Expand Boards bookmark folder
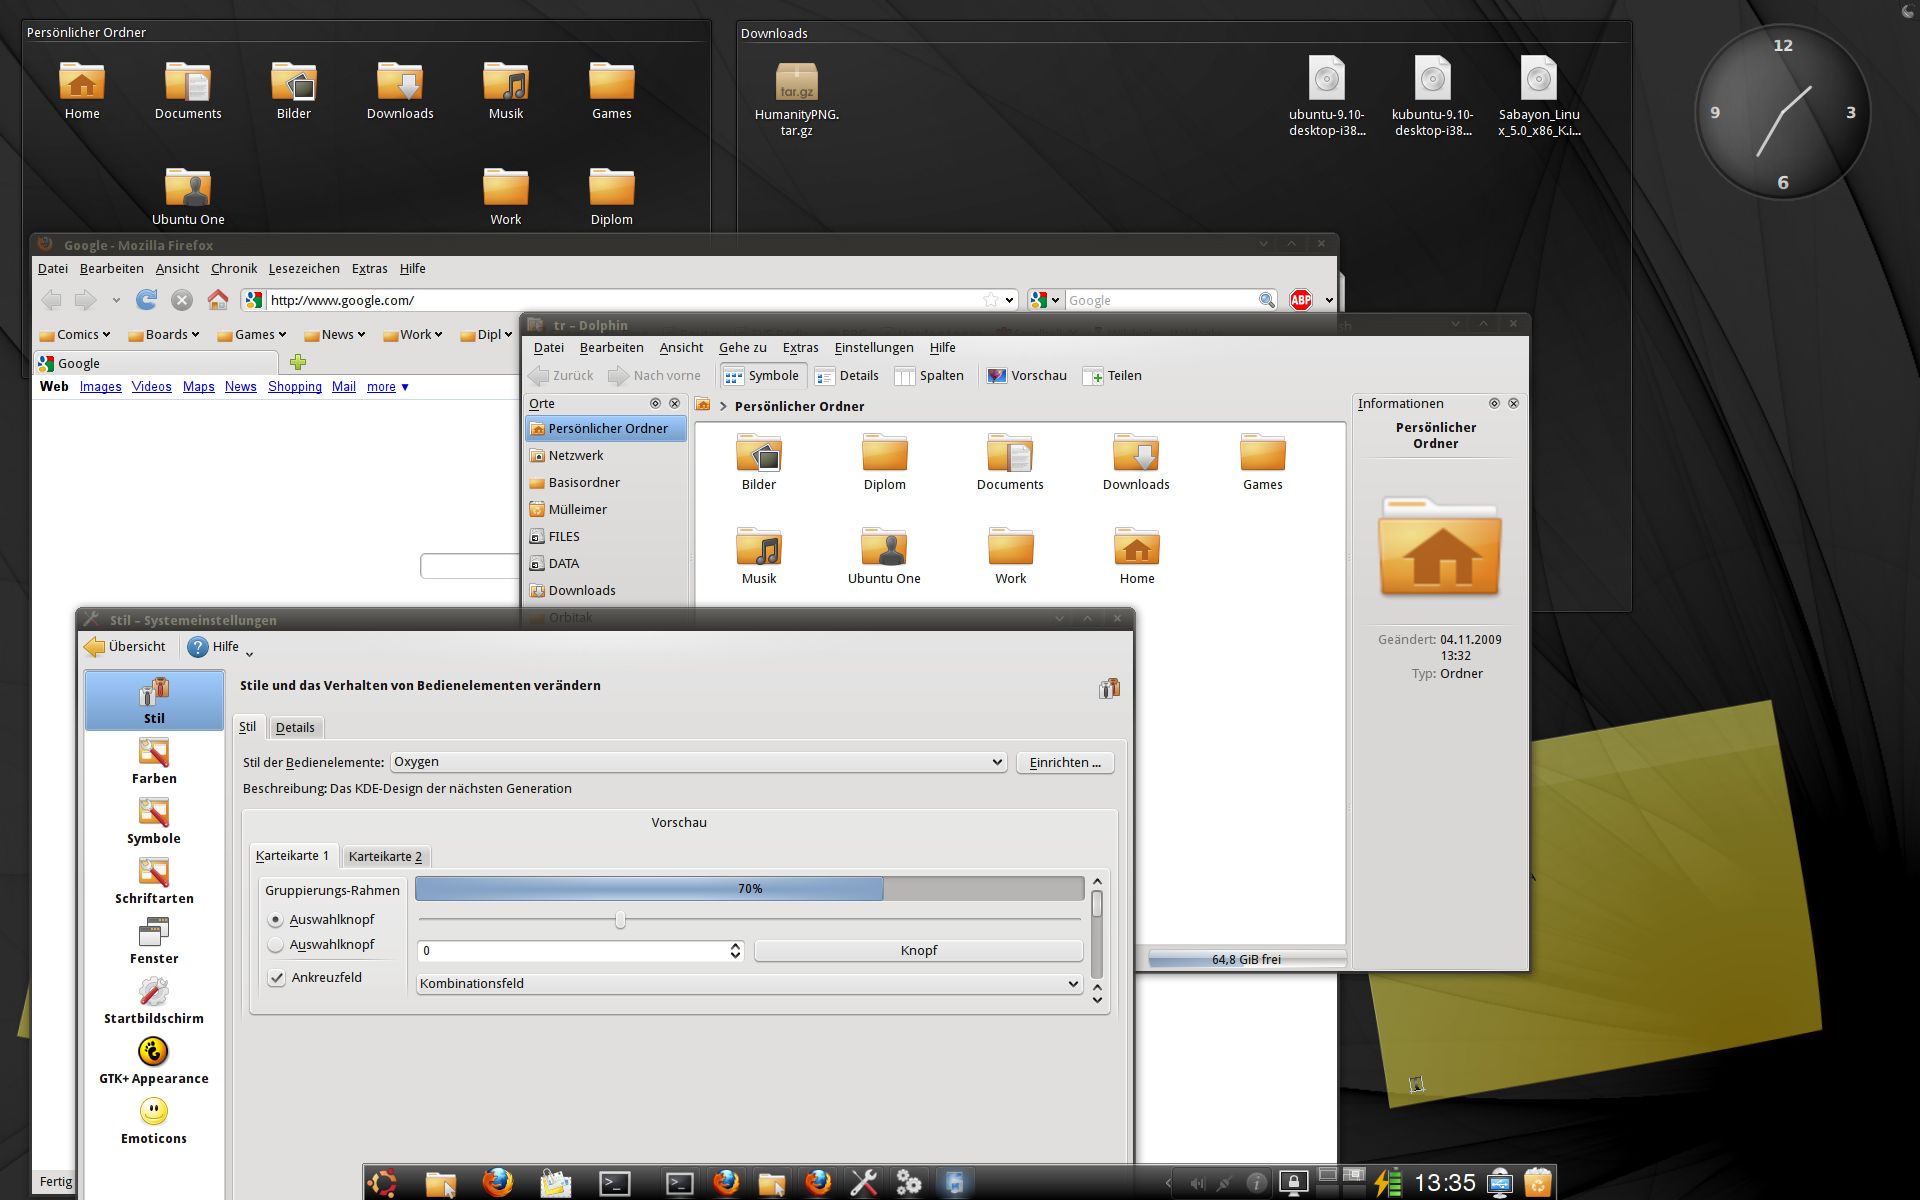The height and width of the screenshot is (1200, 1920). (x=164, y=334)
